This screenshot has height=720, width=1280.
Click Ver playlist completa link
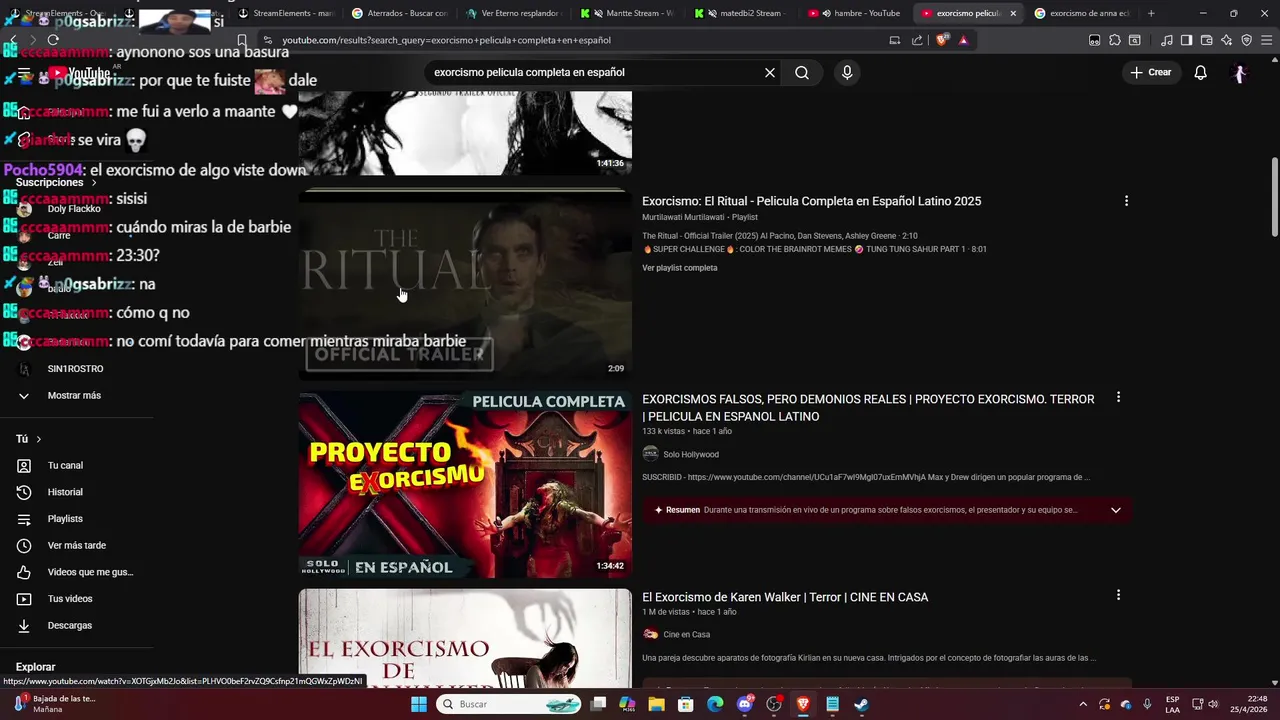pos(679,268)
